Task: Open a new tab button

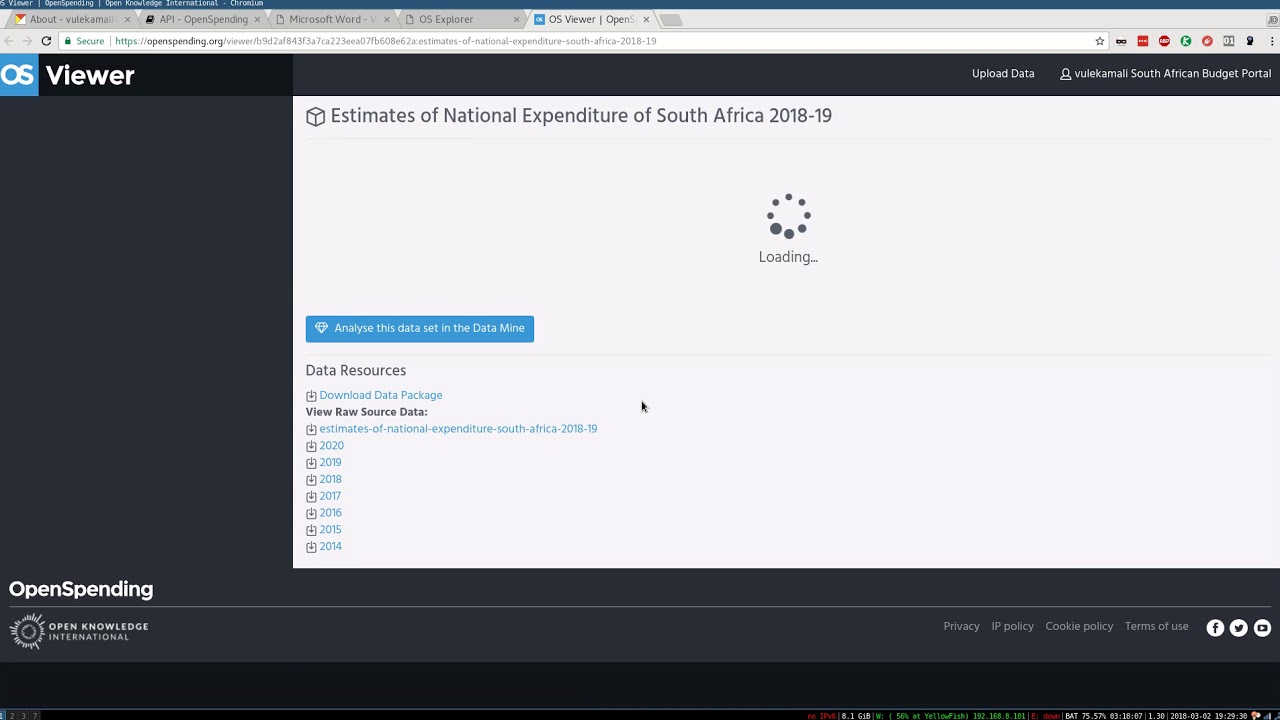Action: click(x=672, y=20)
